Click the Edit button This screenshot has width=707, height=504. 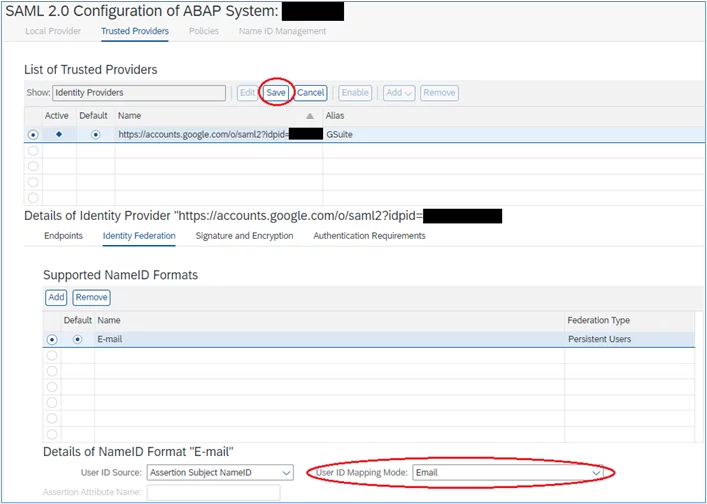(x=248, y=93)
